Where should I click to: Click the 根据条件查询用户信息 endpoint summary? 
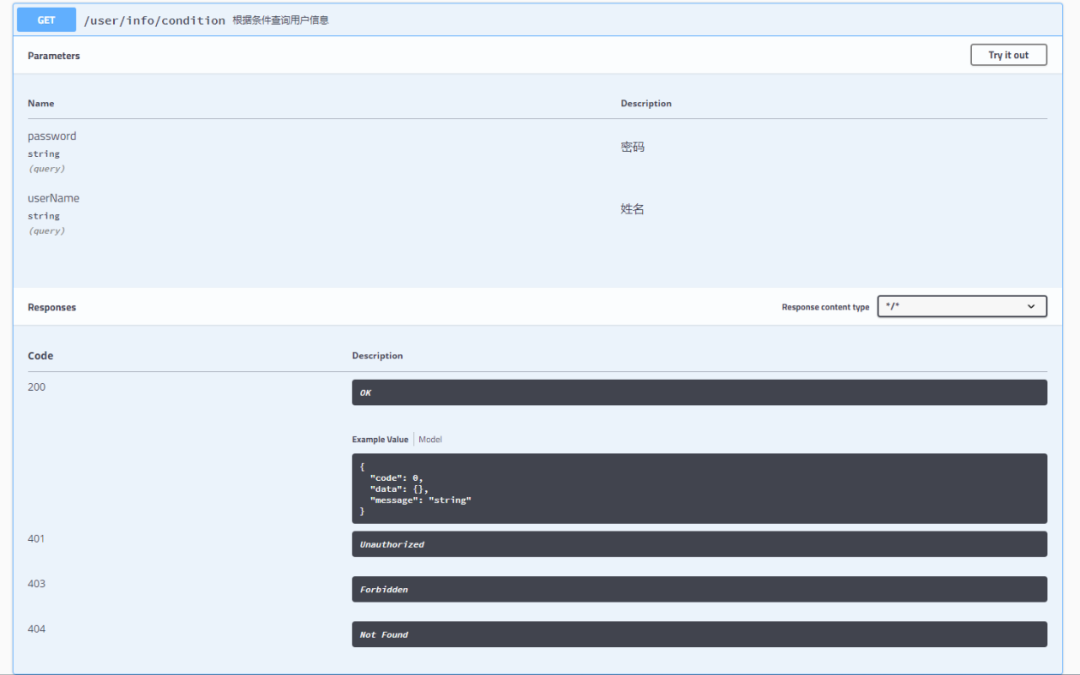click(280, 20)
